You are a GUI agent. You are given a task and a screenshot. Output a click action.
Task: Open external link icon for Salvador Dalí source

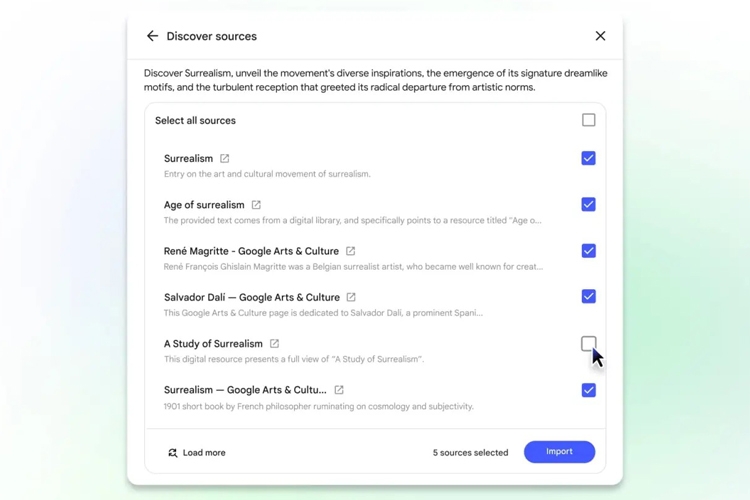point(351,297)
